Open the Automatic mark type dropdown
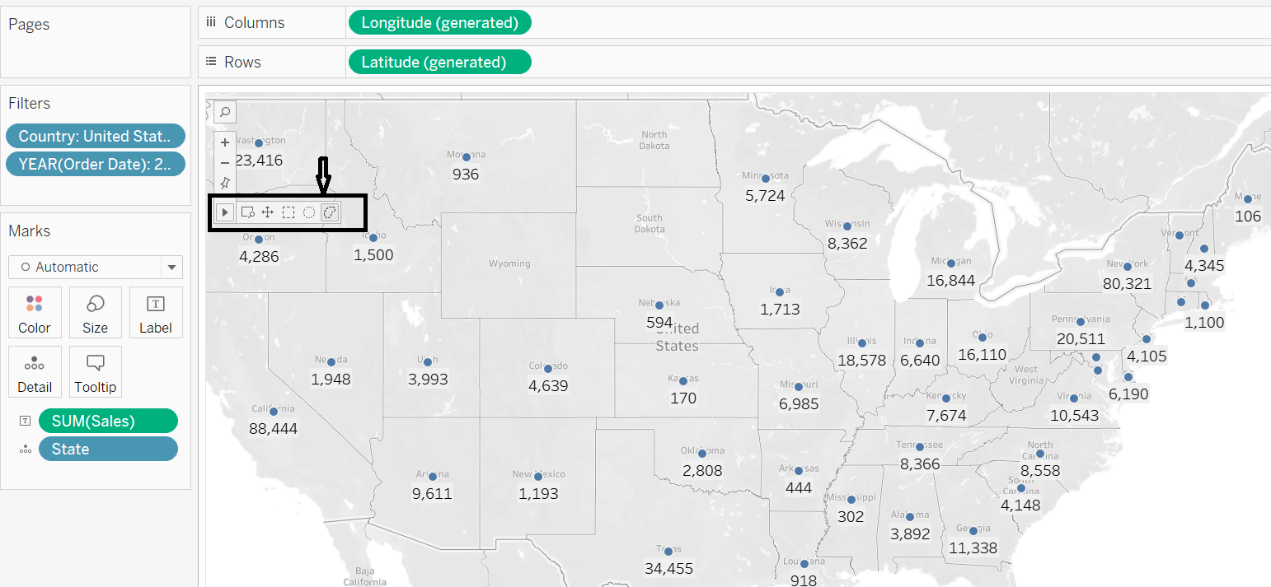The width and height of the screenshot is (1271, 587). pos(95,267)
